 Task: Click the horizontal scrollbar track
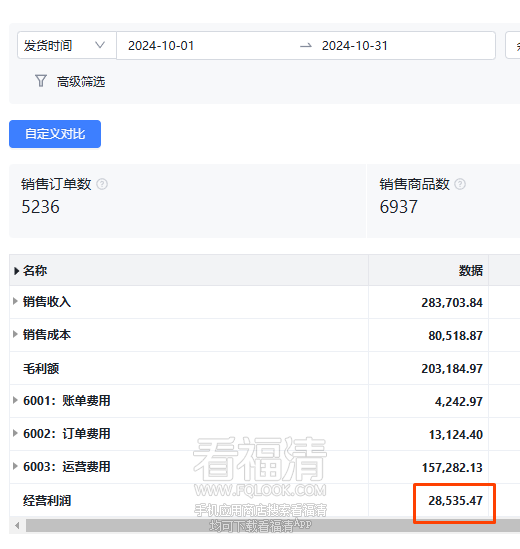coord(273,525)
